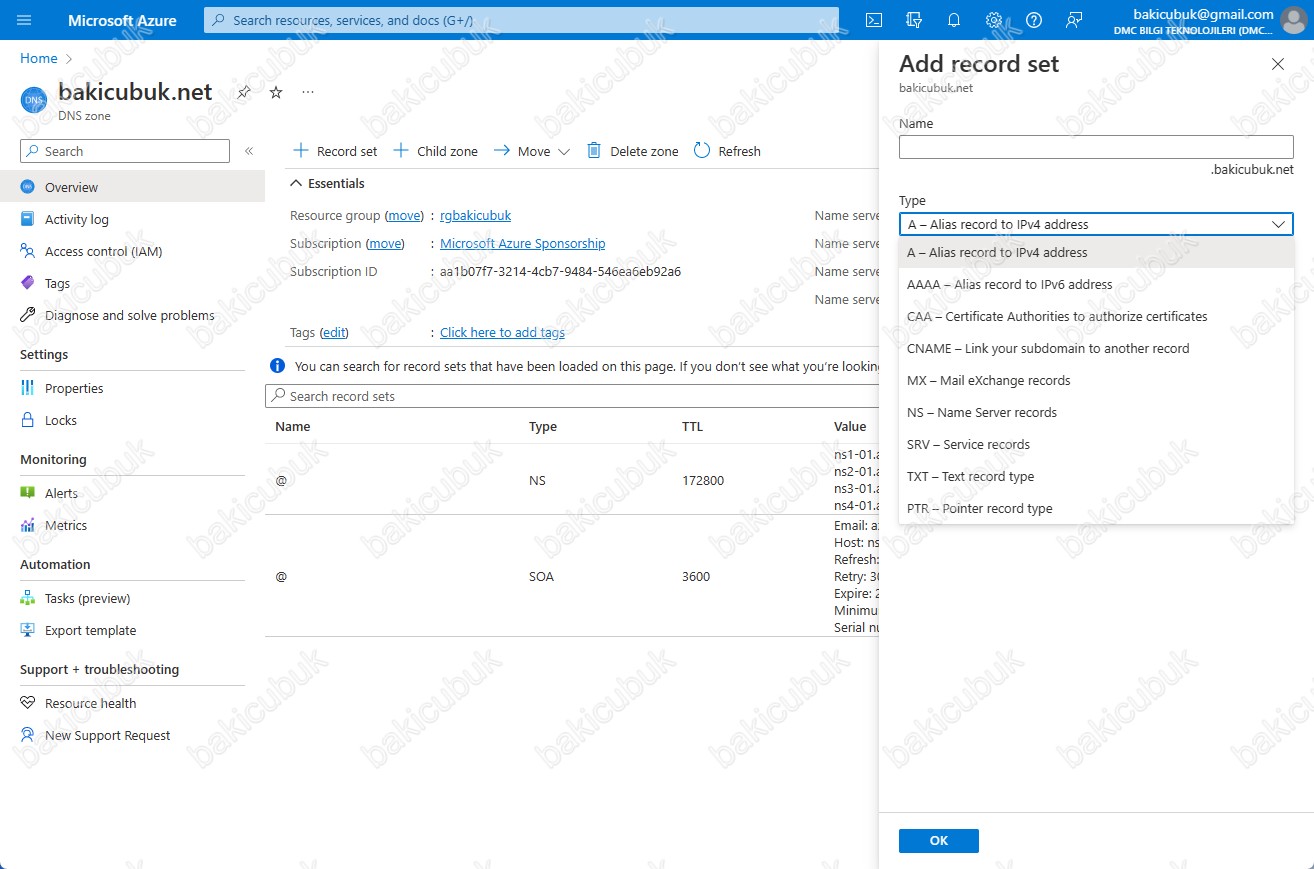Click the OK button
Screen dimensions: 1314x869
coord(938,840)
